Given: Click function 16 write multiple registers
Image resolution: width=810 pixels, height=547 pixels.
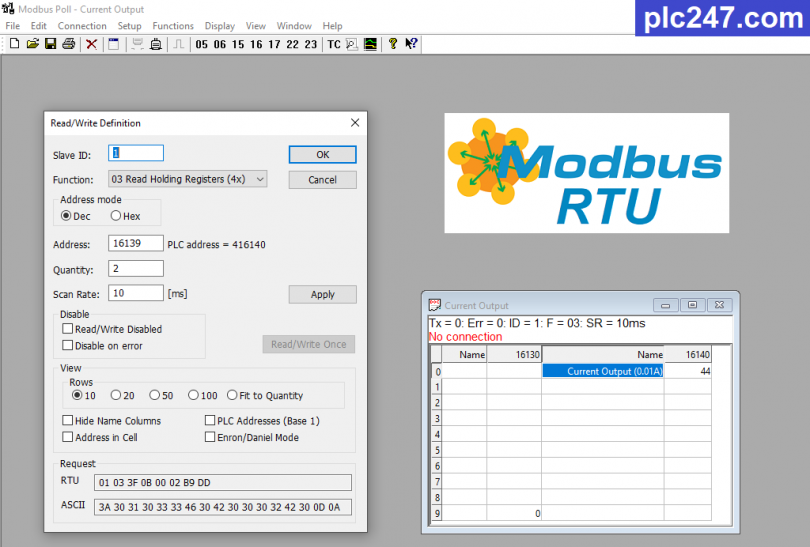Looking at the screenshot, I should pos(256,44).
